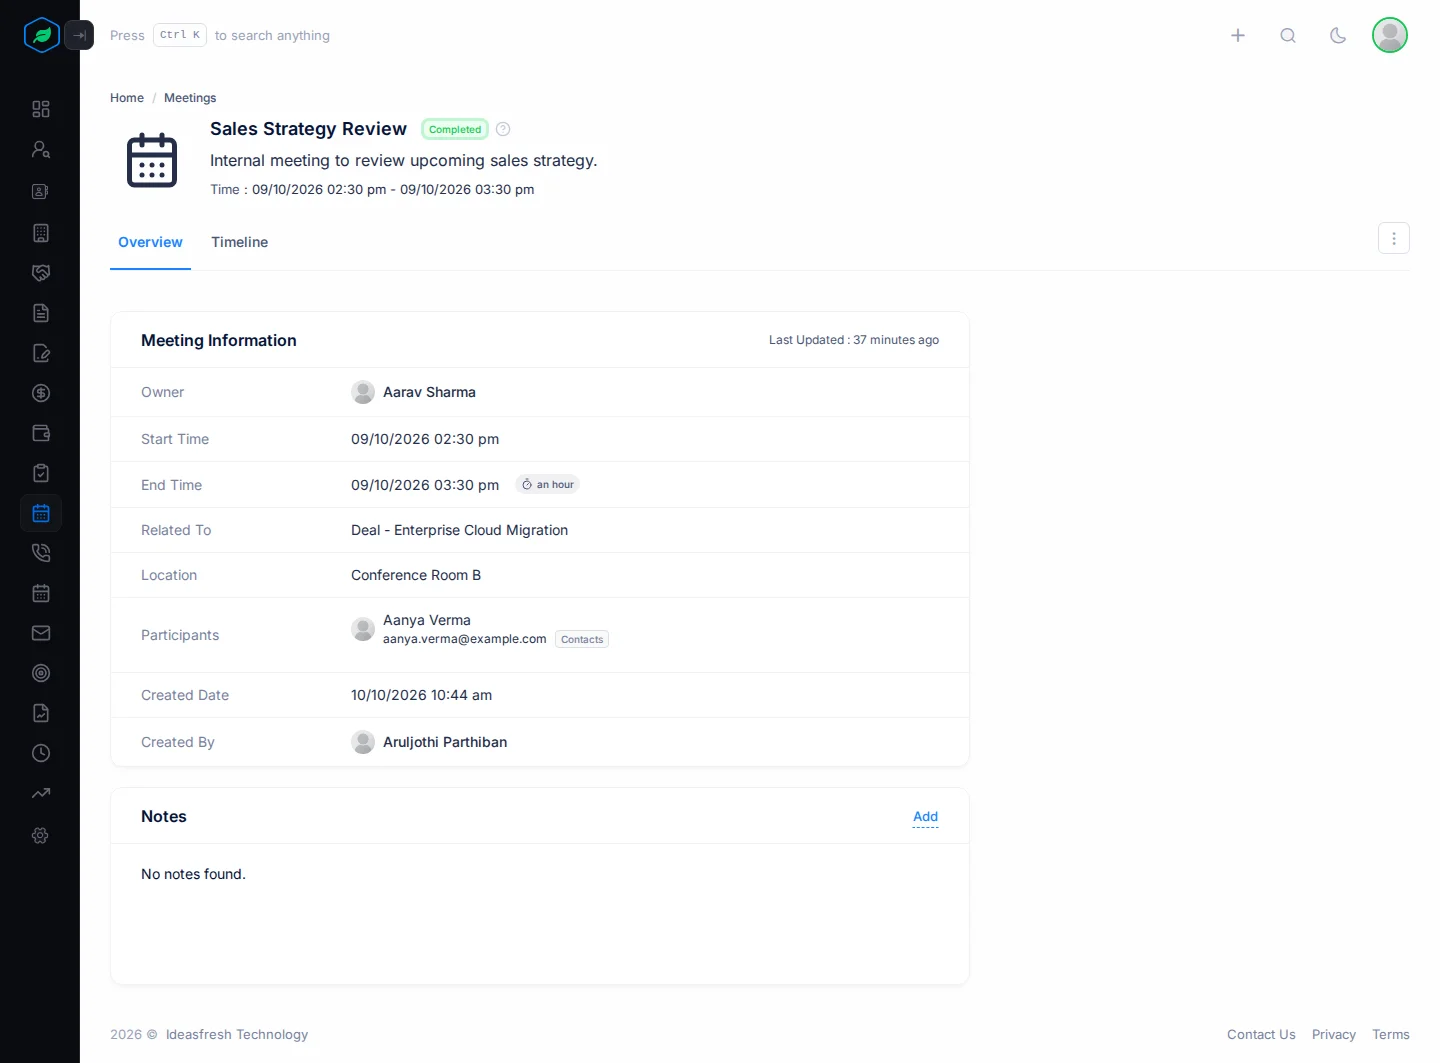The image size is (1440, 1063).
Task: Click the help icon beside Completed badge
Action: tap(504, 129)
